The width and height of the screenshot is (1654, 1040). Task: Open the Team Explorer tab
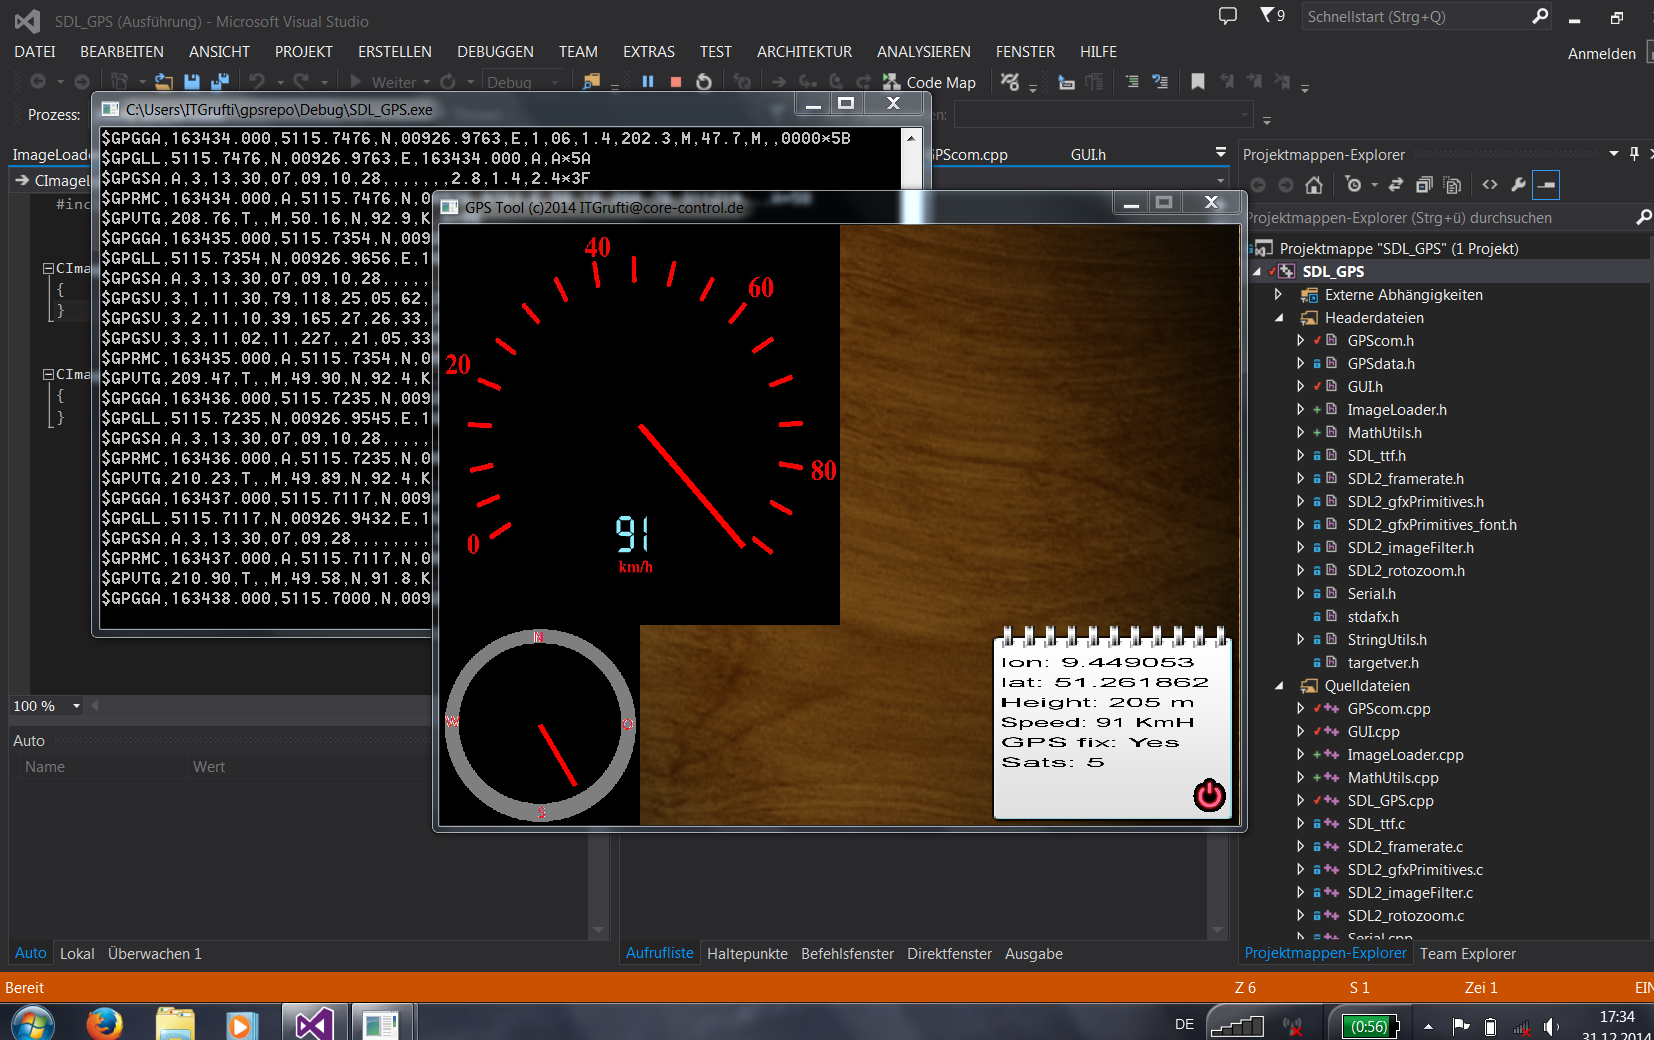1467,954
